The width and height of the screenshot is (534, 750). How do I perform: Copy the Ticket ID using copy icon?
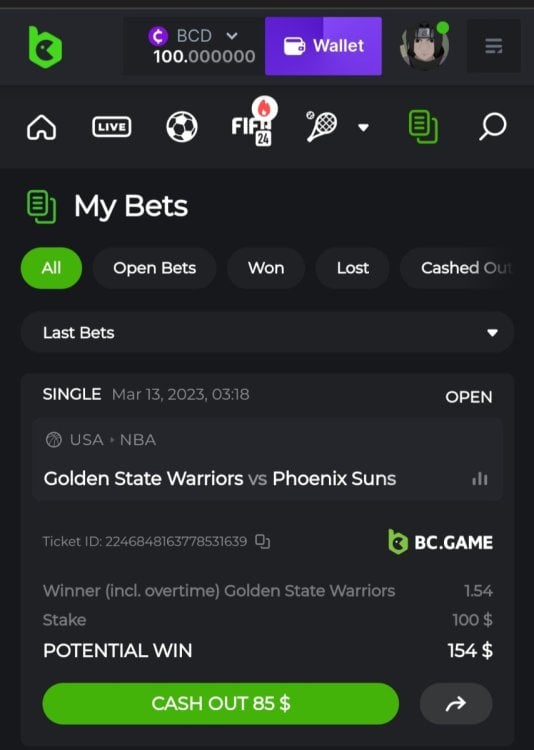pyautogui.click(x=262, y=541)
